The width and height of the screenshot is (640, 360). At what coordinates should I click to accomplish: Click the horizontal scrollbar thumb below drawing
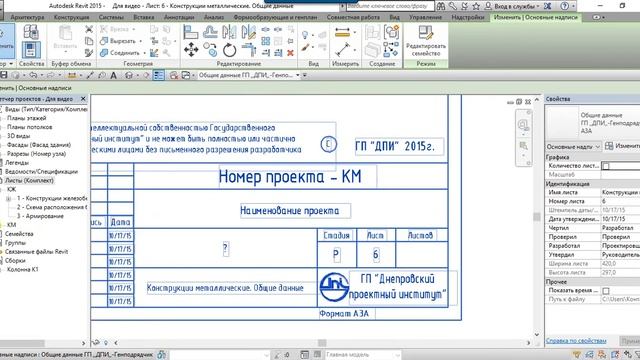[x=322, y=343]
